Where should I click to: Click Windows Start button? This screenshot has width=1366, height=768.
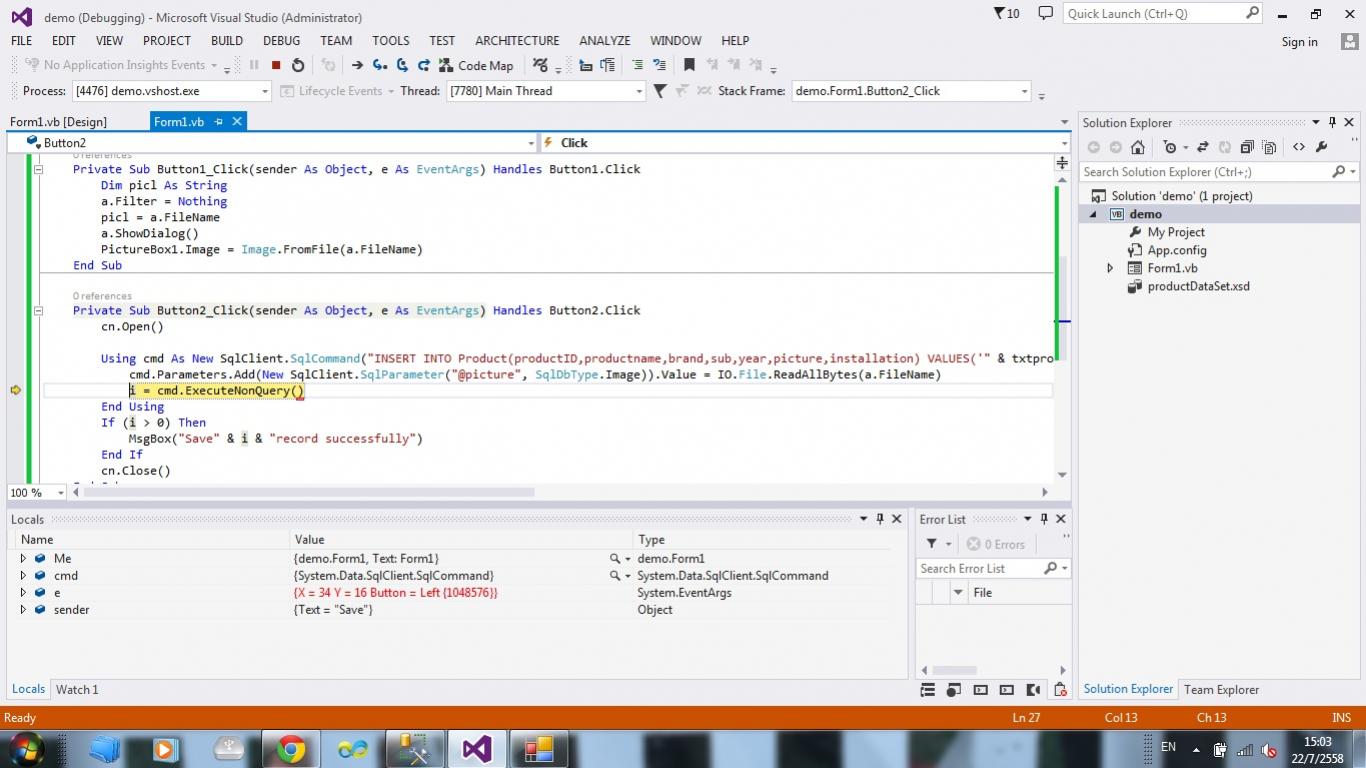[26, 749]
